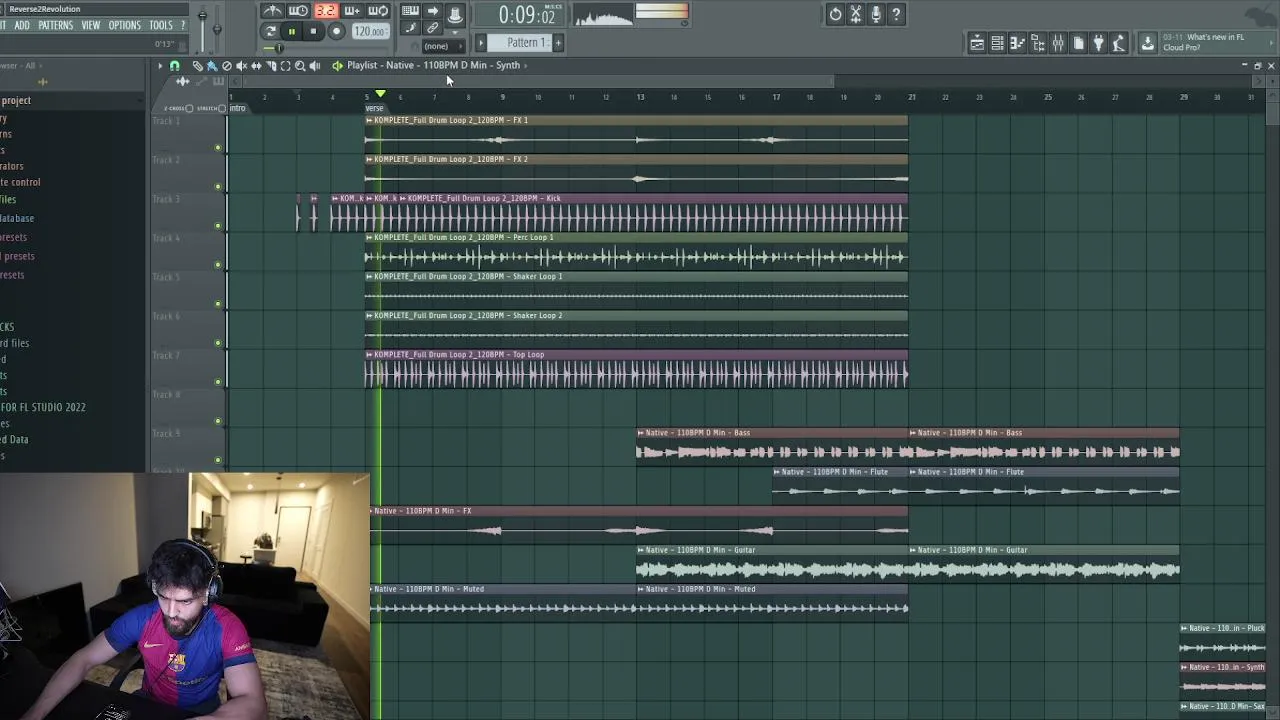Mute Track 2 with green dot

(x=218, y=187)
